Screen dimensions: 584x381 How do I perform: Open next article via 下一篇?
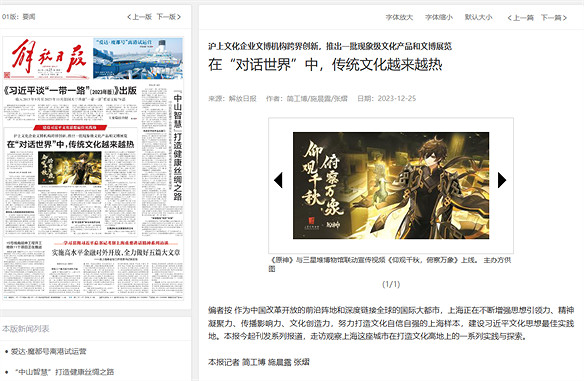(x=554, y=18)
